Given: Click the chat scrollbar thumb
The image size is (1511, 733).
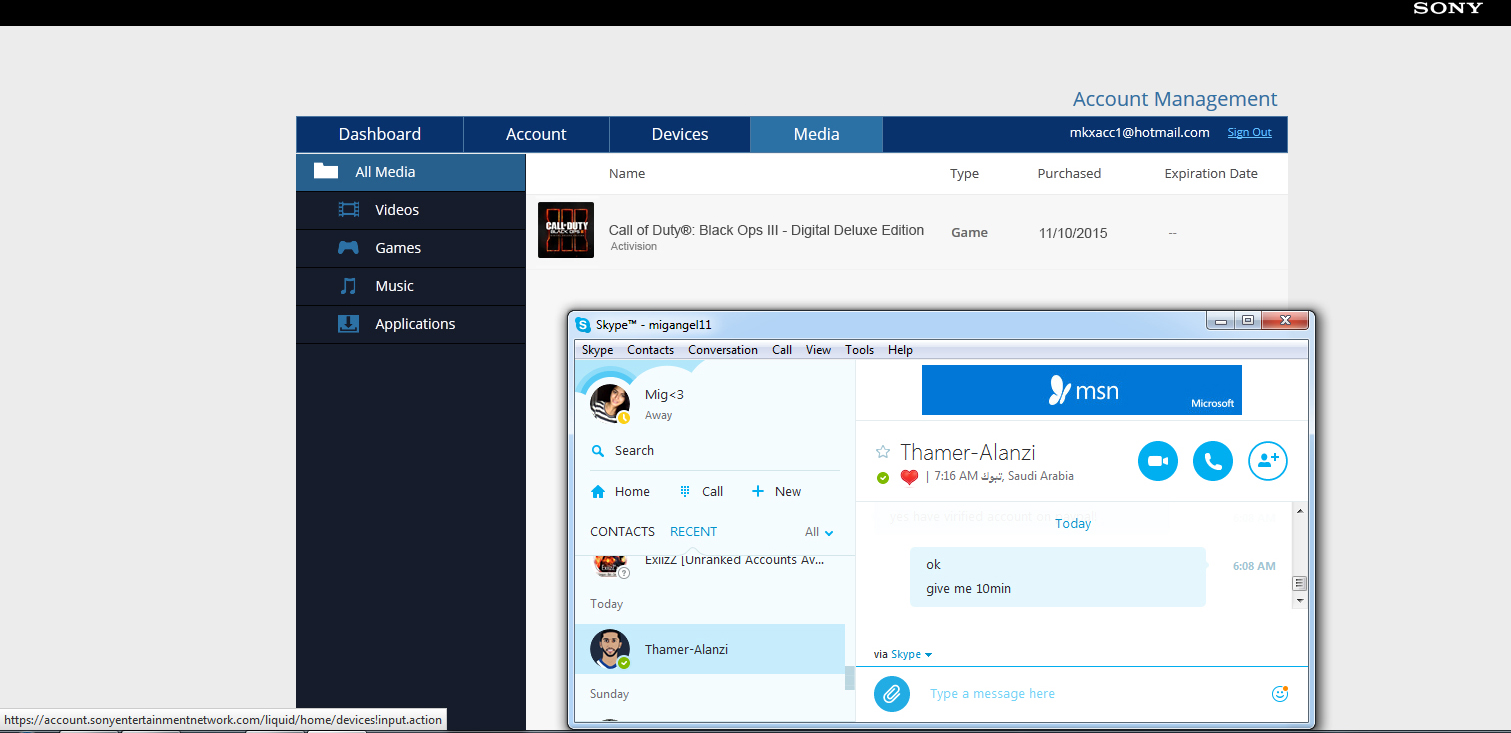Looking at the screenshot, I should click(1300, 583).
